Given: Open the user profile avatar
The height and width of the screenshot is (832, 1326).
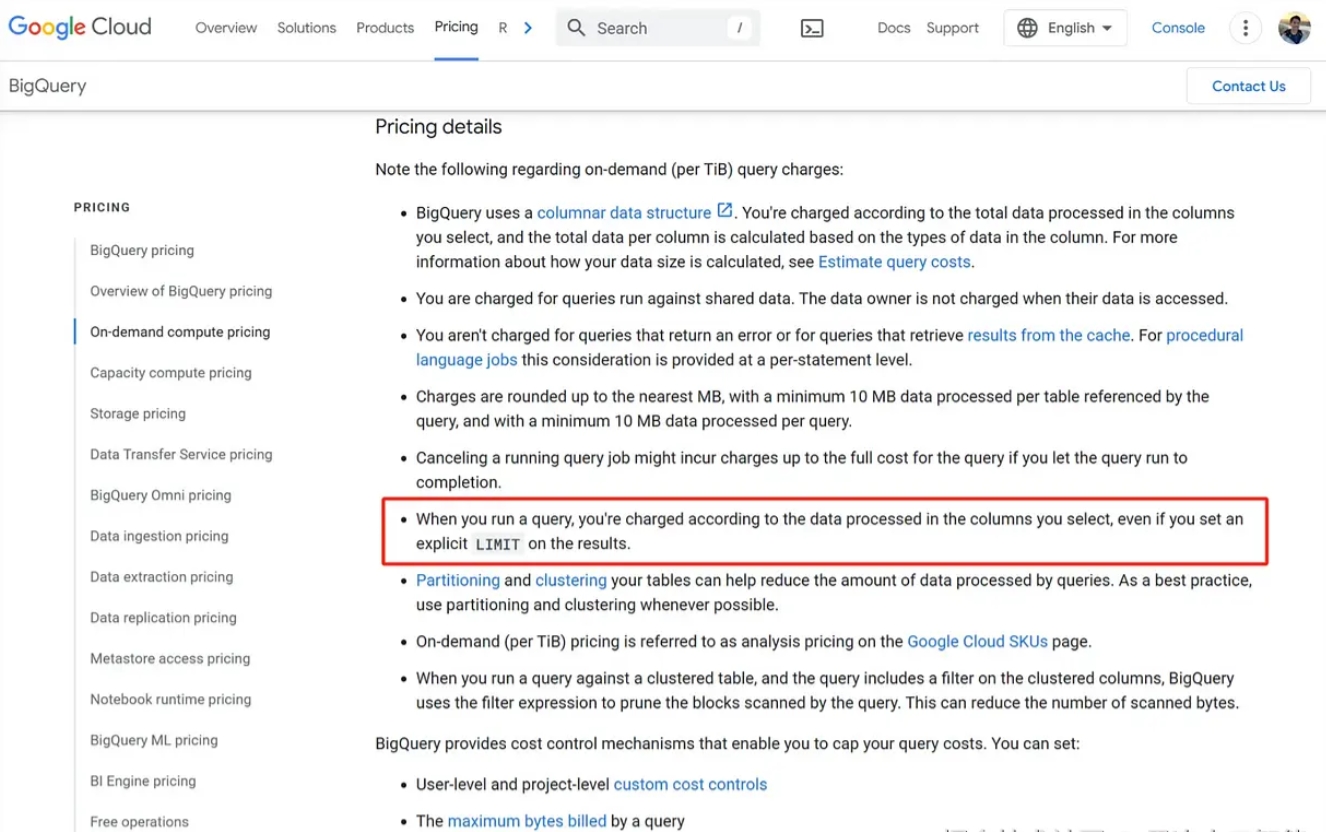Looking at the screenshot, I should click(1294, 28).
